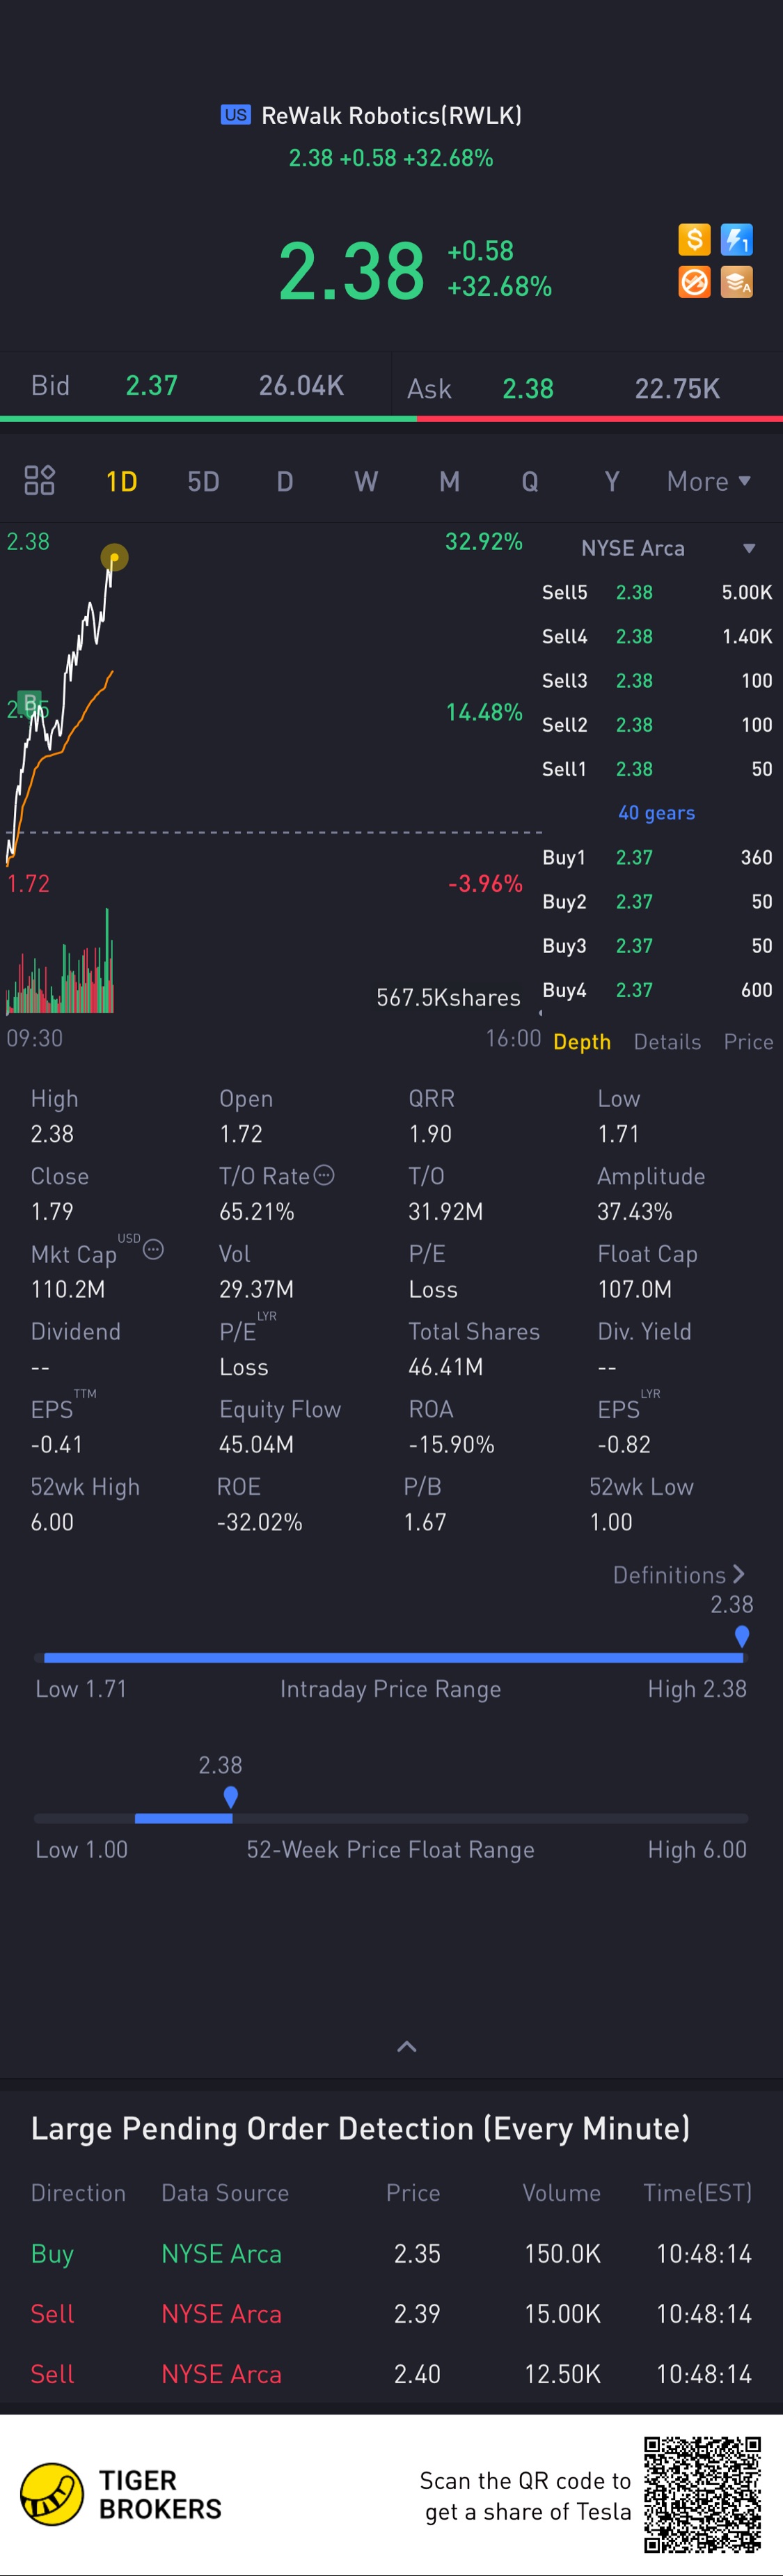The width and height of the screenshot is (783, 2576).
Task: Tap the ReWalk Robotics(RWLK) title
Action: [391, 116]
